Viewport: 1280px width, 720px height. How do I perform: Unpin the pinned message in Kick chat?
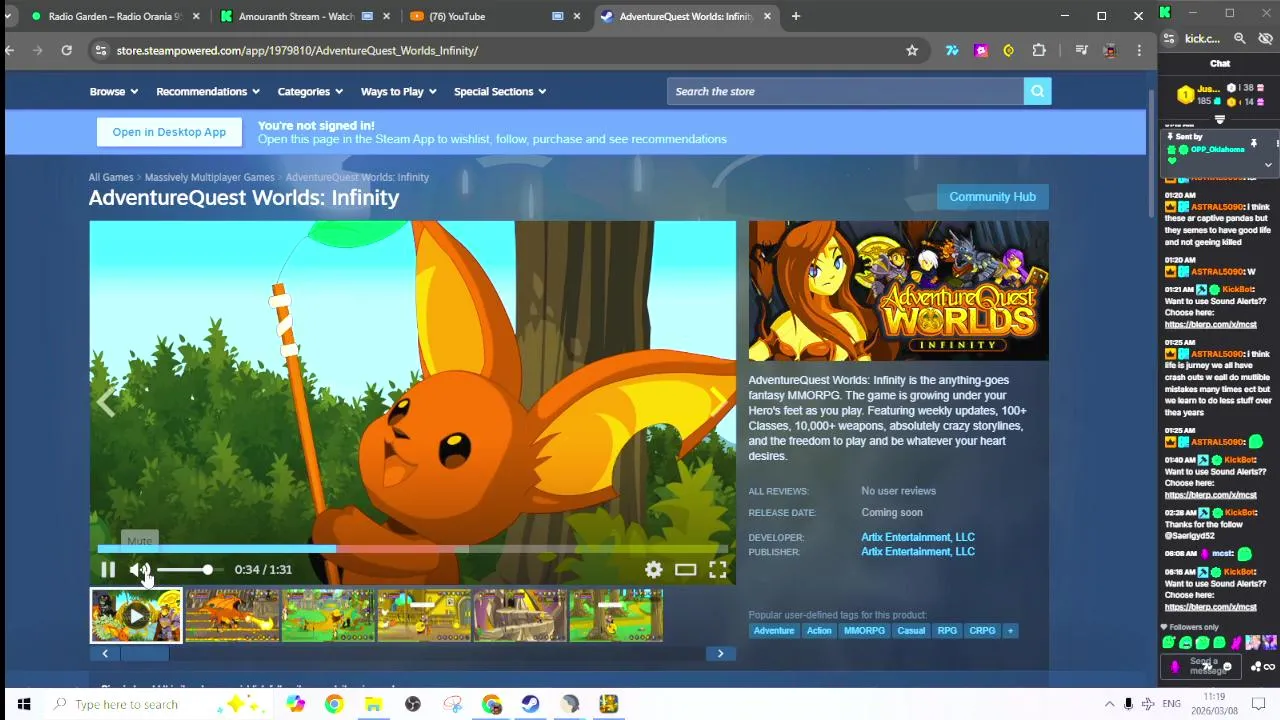1253,144
